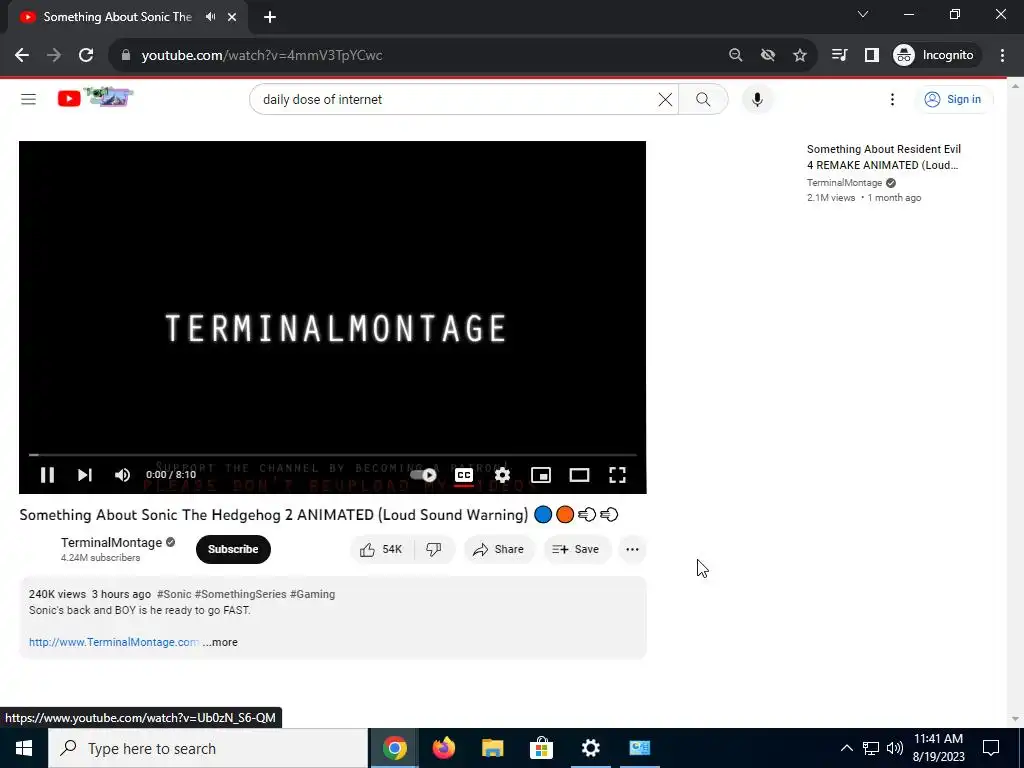Screen dimensions: 1024x768
Task: Toggle closed captions CC button
Action: 464,475
